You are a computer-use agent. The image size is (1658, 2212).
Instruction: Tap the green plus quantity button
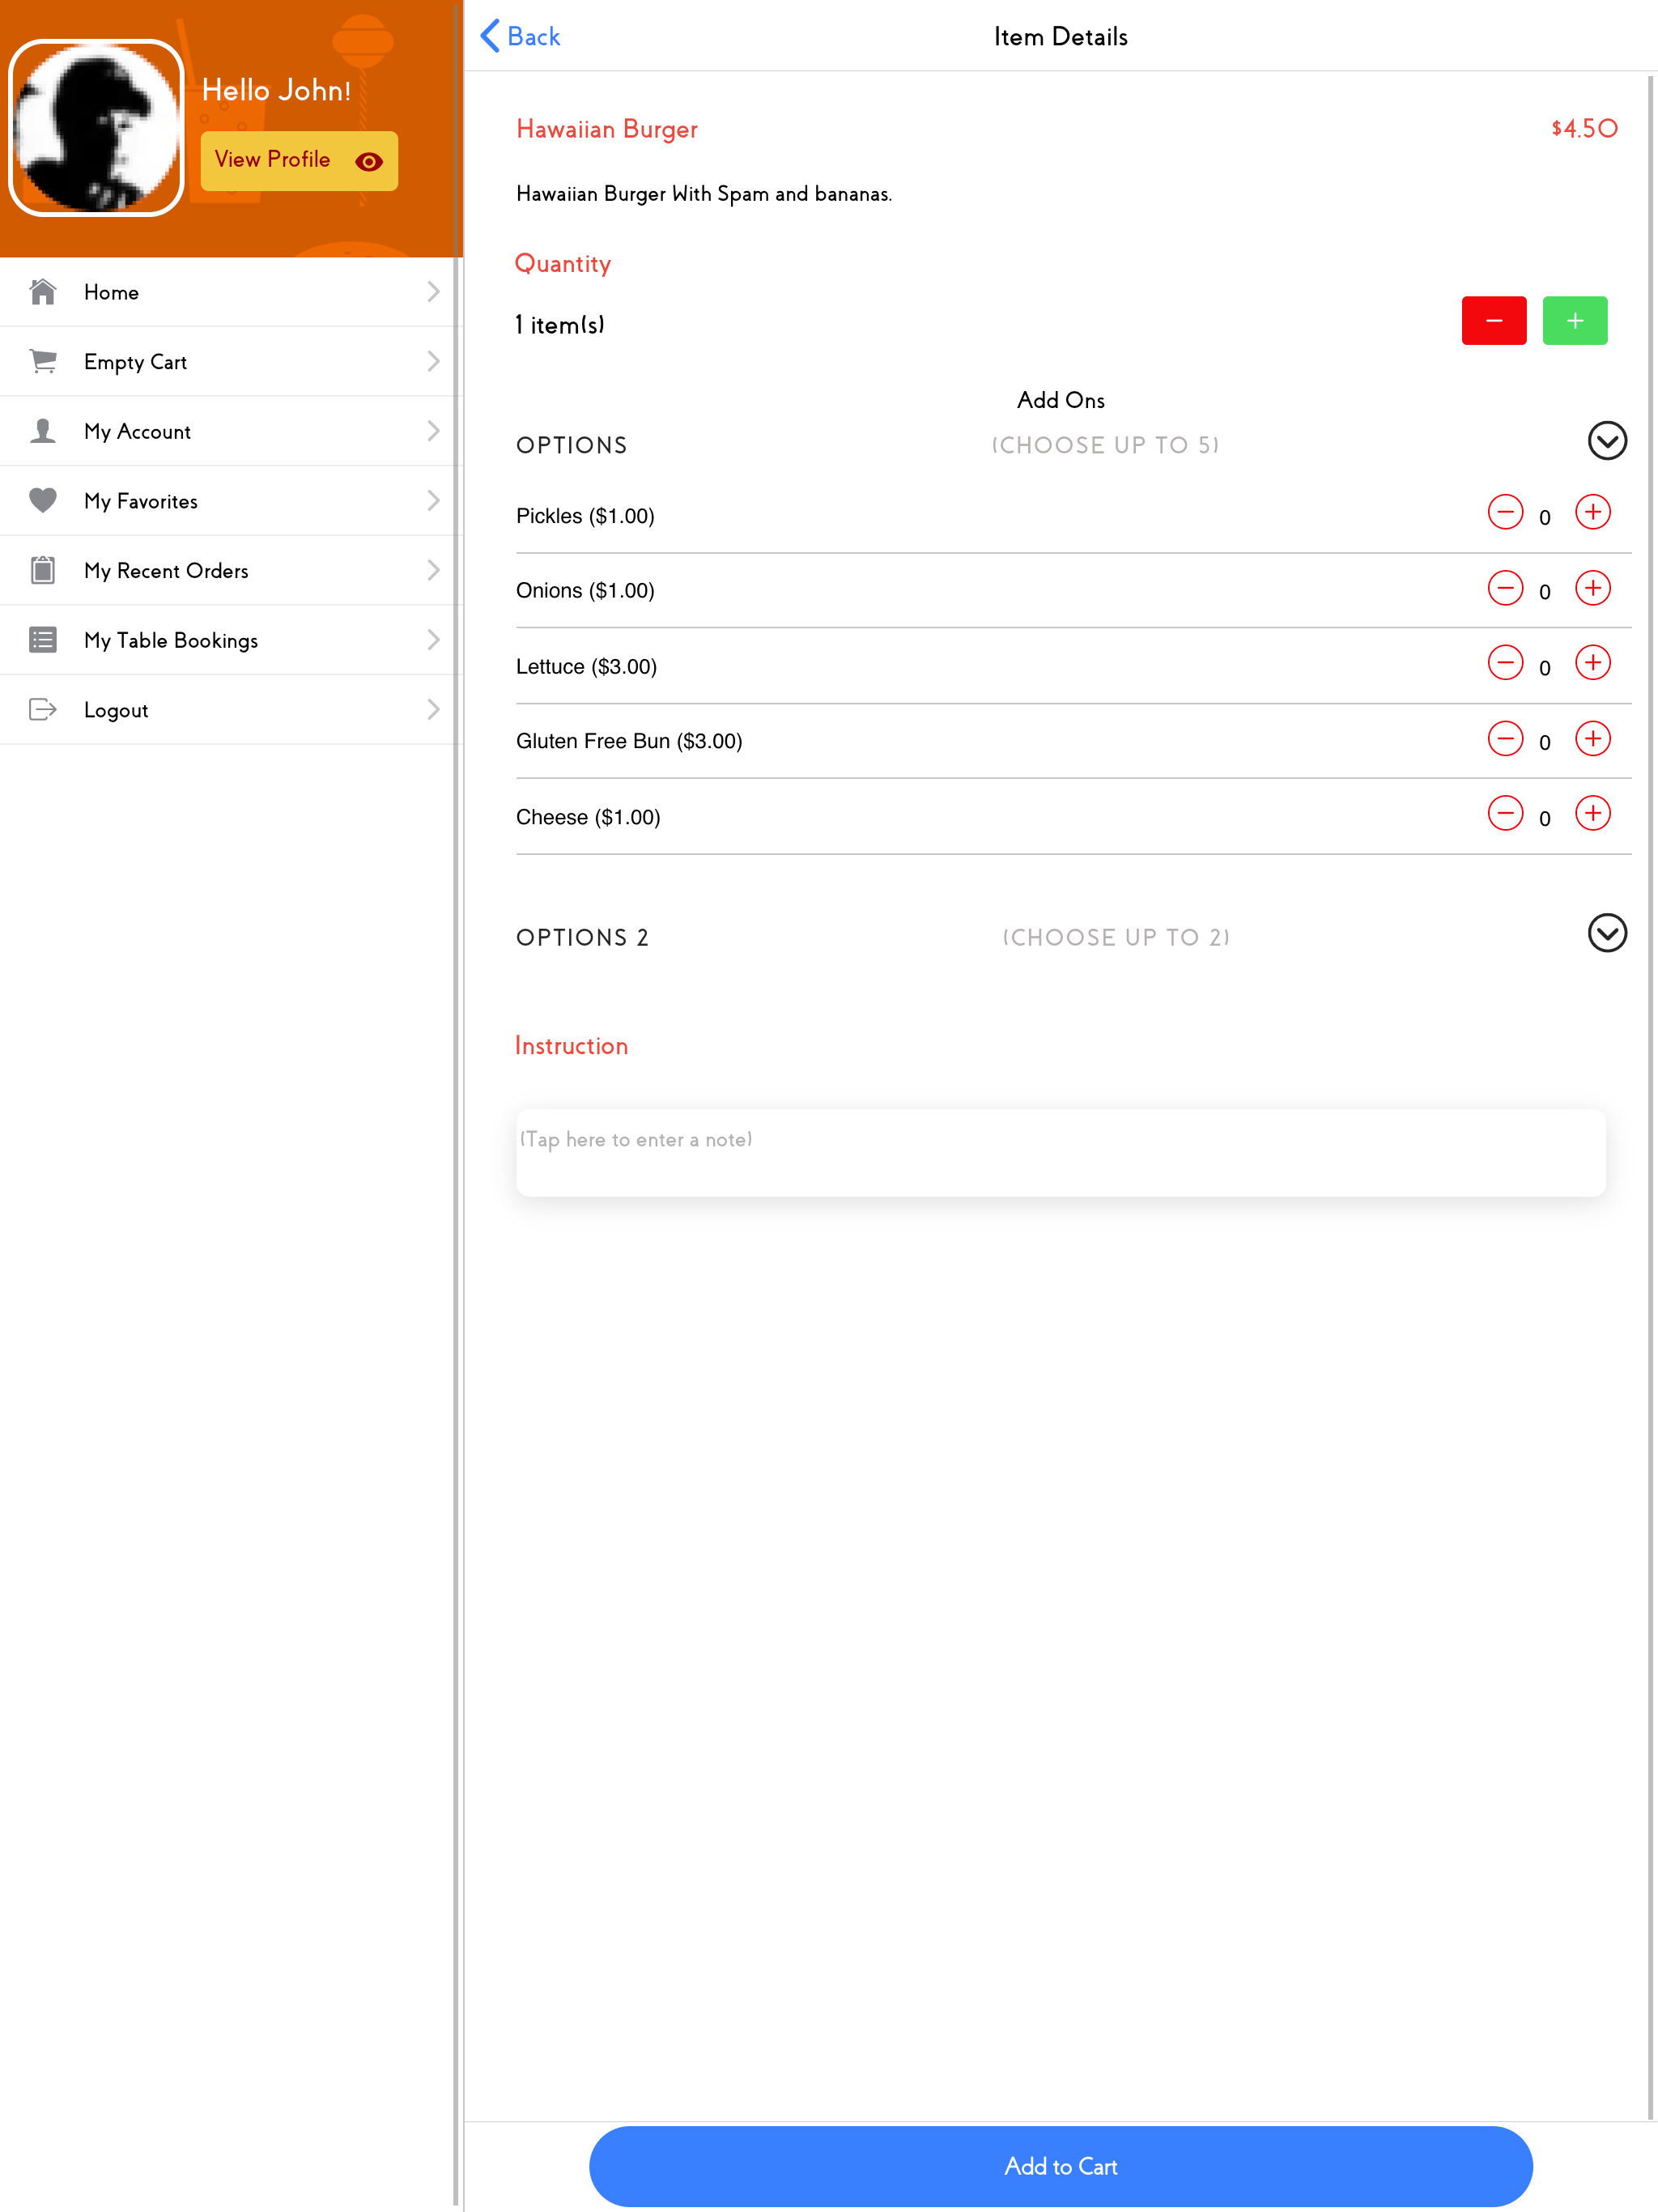pyautogui.click(x=1575, y=321)
